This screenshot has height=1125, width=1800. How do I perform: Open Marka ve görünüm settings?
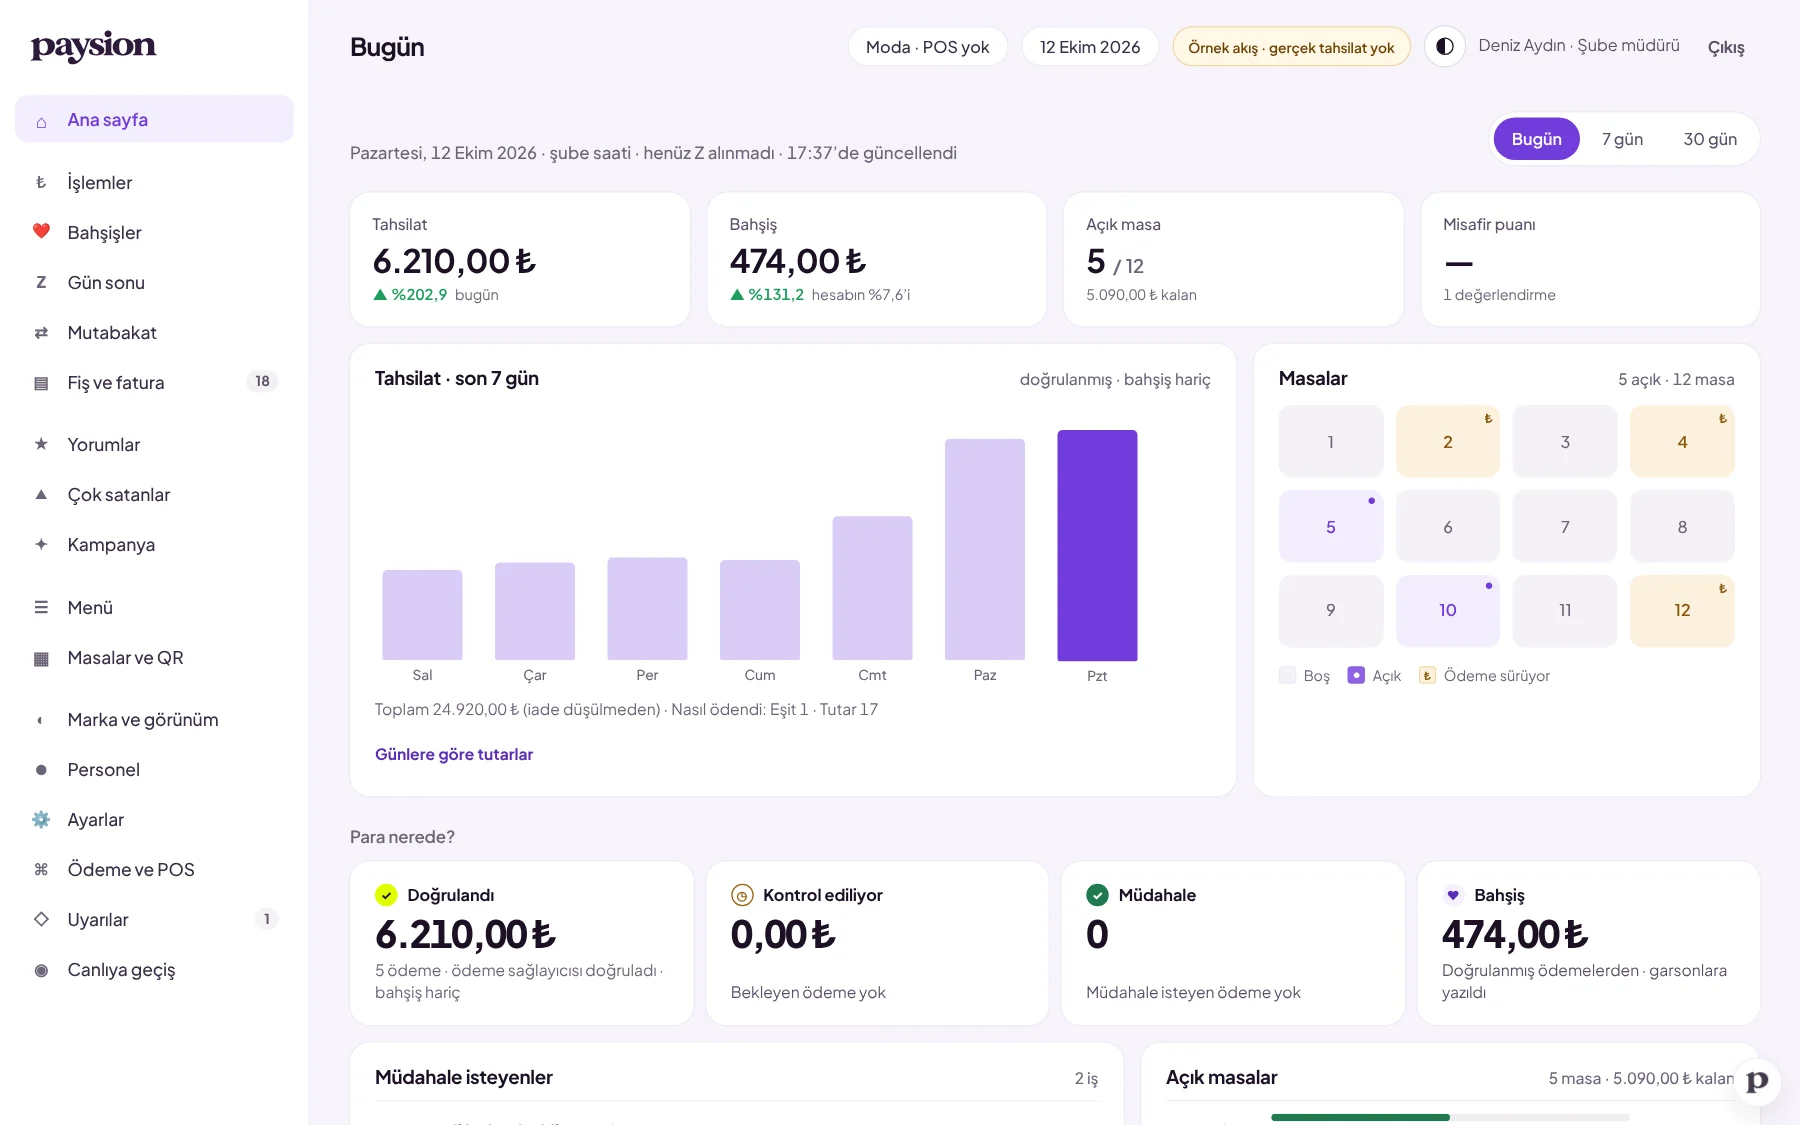tap(154, 720)
